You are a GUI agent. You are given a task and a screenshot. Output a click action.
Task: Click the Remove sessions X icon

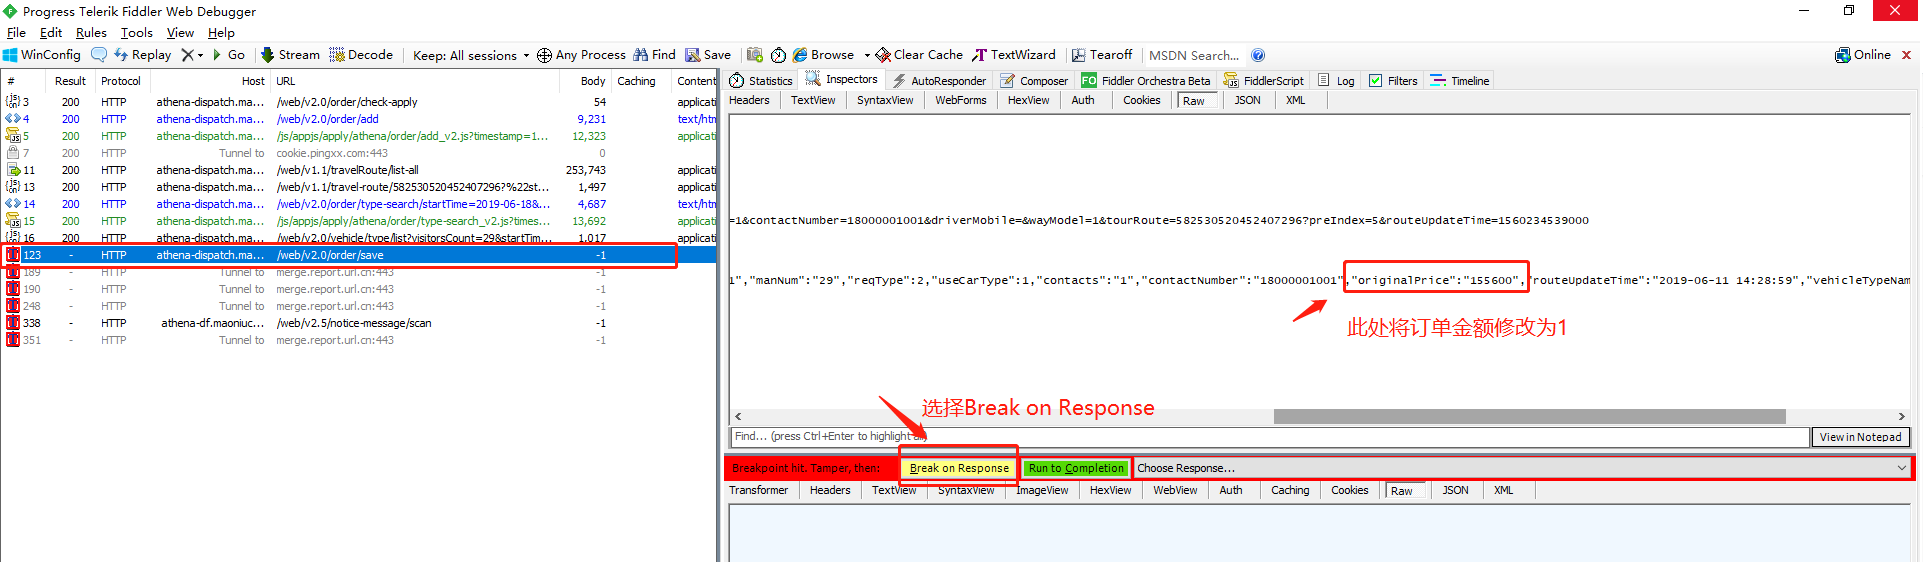tap(187, 55)
